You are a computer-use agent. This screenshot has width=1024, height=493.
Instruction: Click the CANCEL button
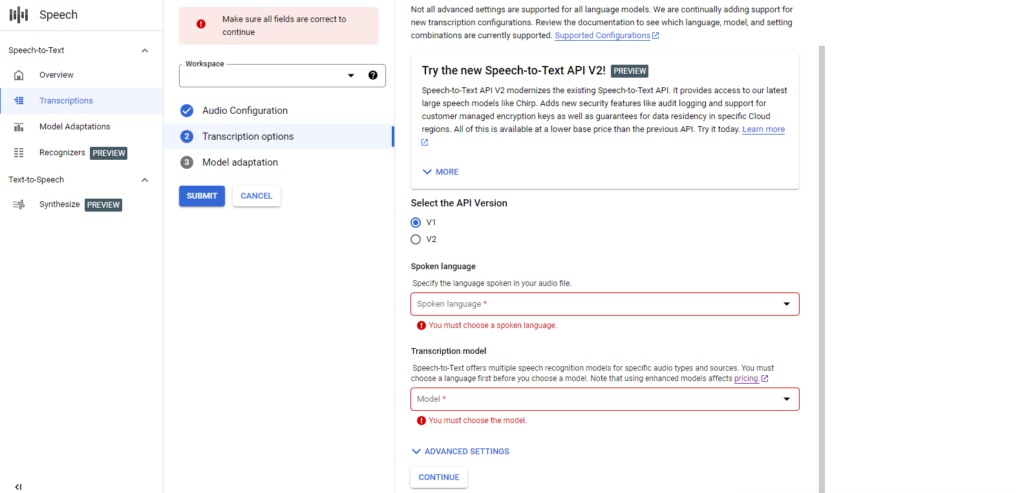[x=257, y=196]
